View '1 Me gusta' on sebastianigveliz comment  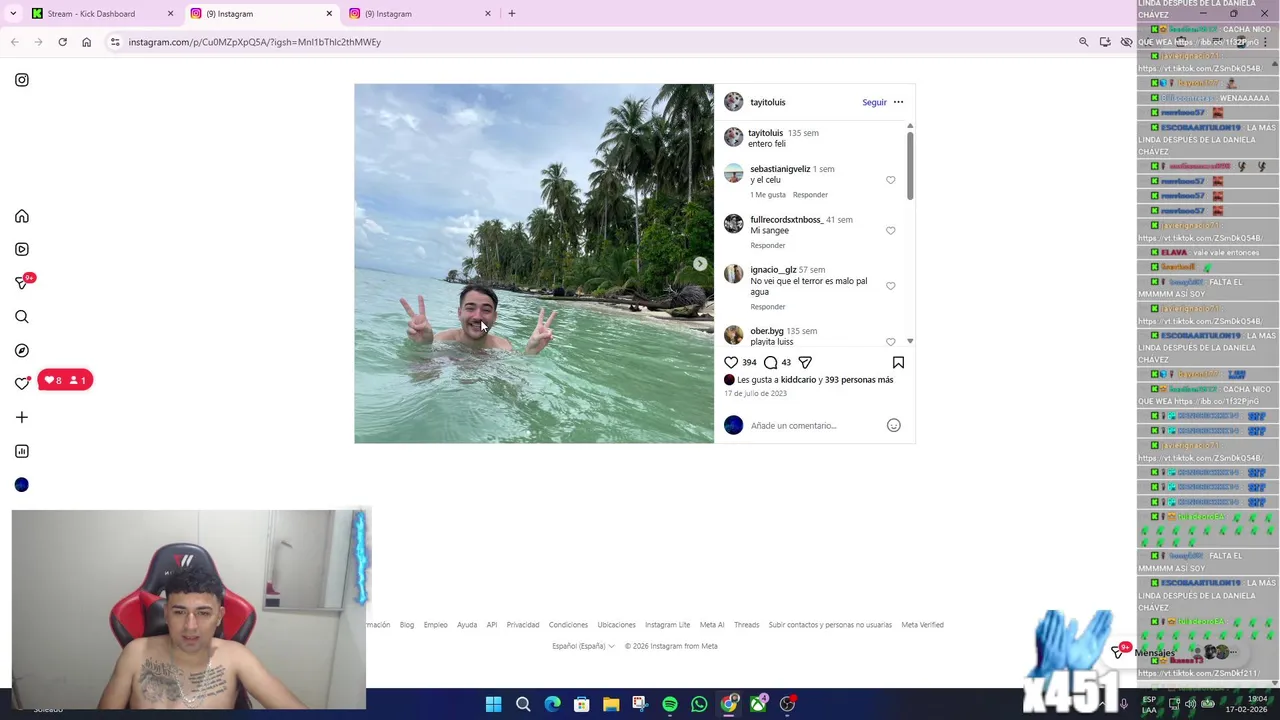click(x=768, y=195)
